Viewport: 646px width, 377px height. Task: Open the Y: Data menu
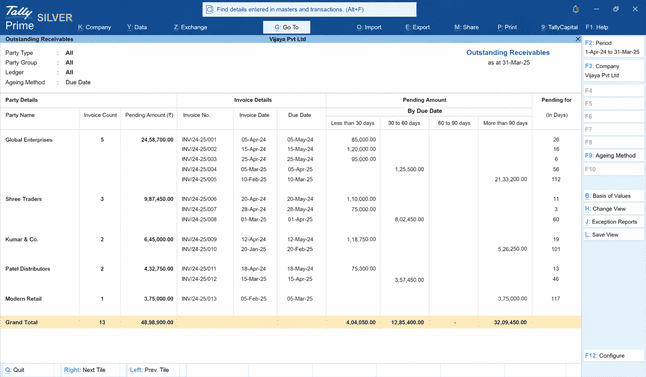tap(137, 27)
